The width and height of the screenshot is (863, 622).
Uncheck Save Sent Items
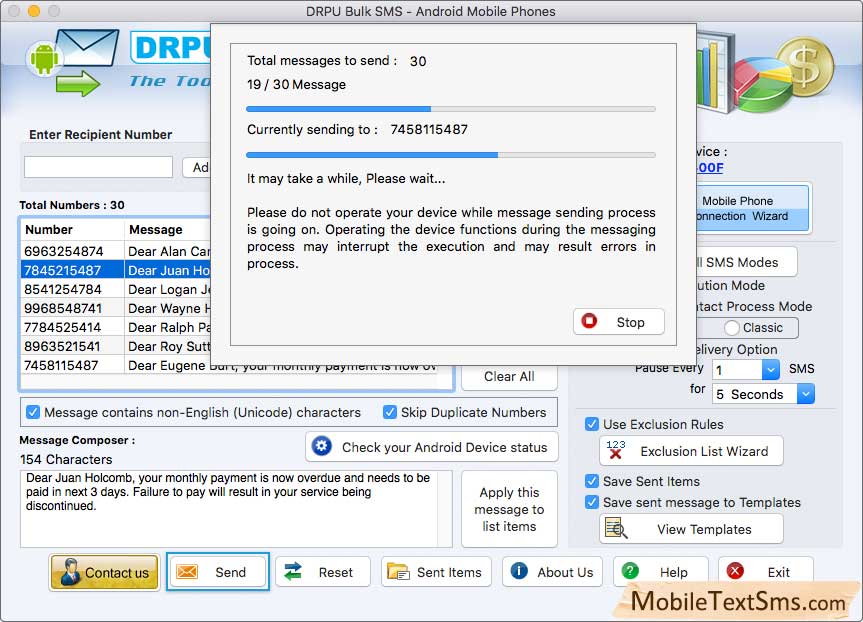[x=592, y=481]
